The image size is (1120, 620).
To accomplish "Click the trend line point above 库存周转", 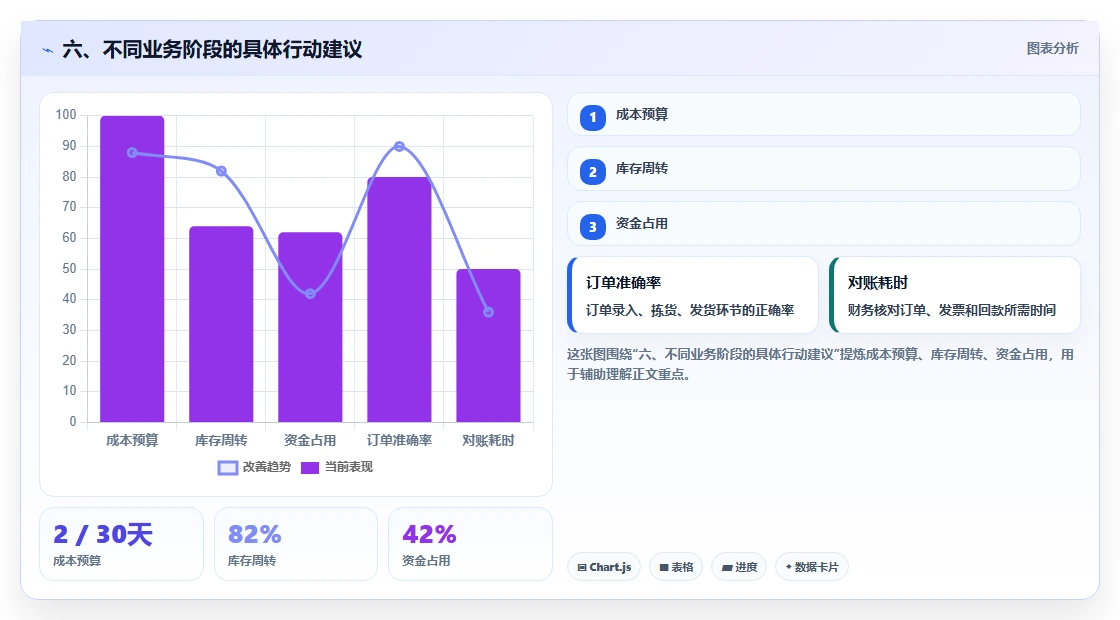I will [x=221, y=171].
